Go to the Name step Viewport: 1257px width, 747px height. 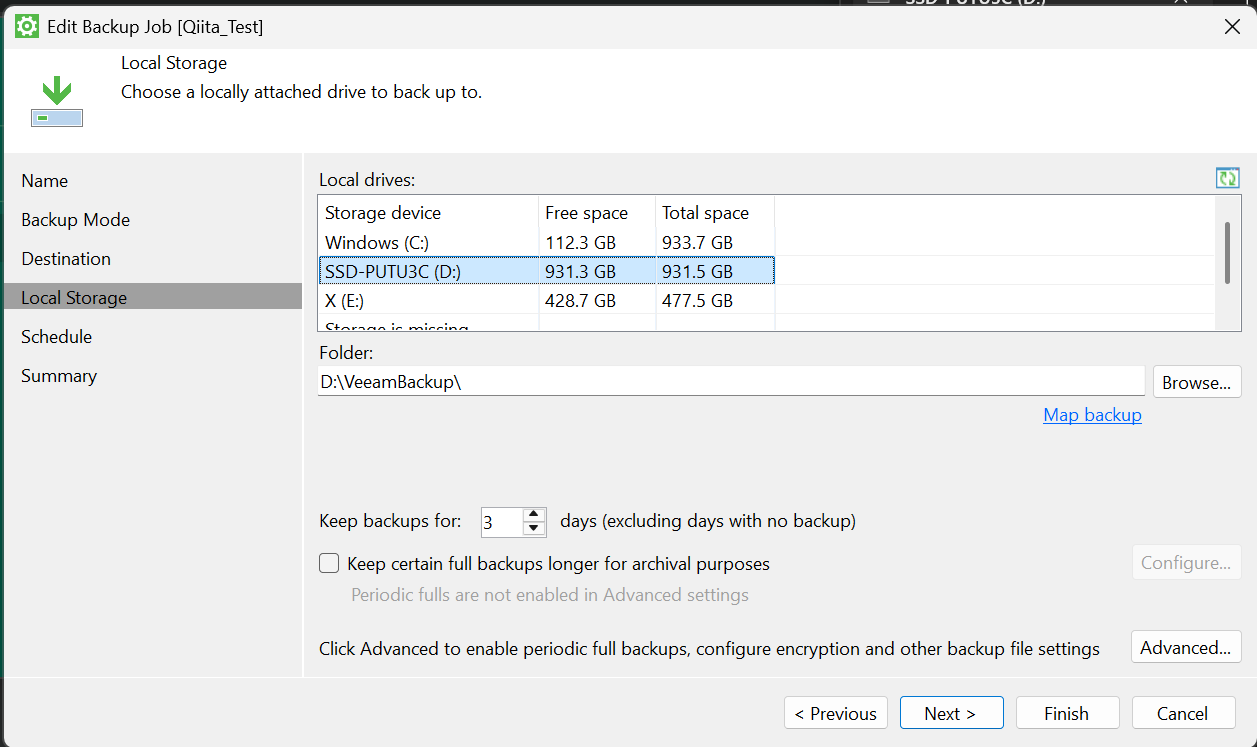pyautogui.click(x=45, y=181)
